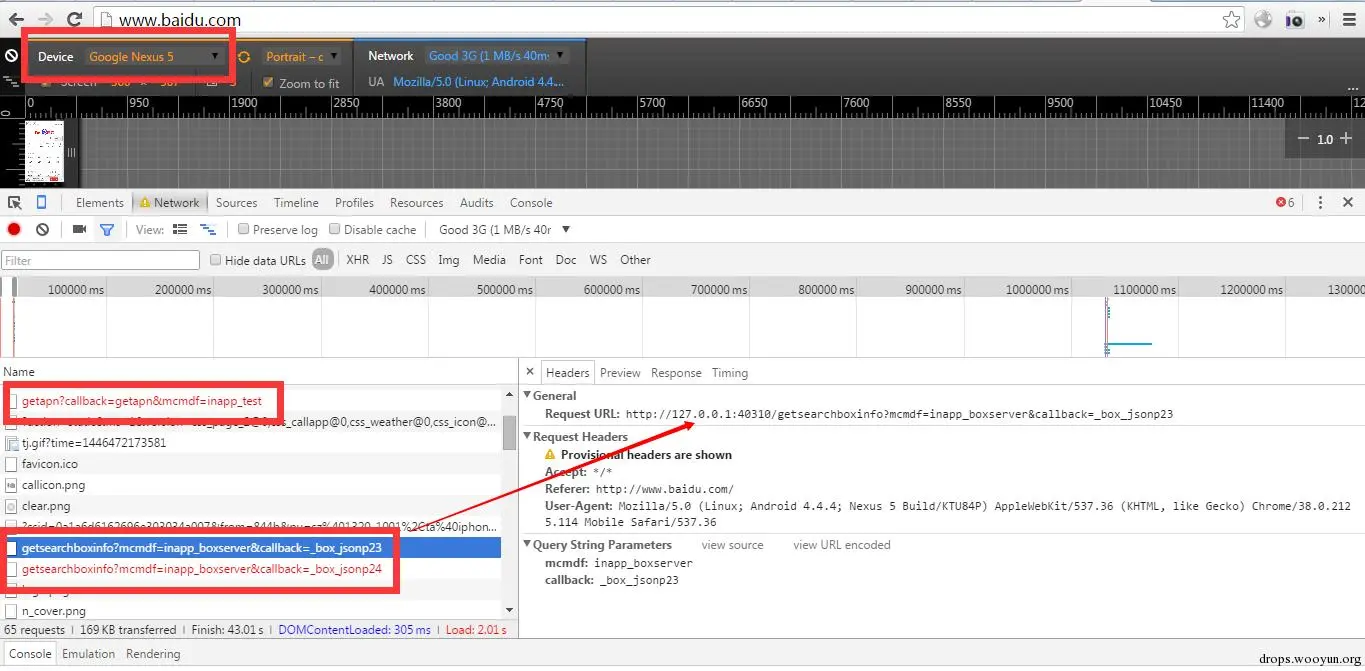Select the getsearchboxinfo _box_jsonp24 request

point(250,569)
